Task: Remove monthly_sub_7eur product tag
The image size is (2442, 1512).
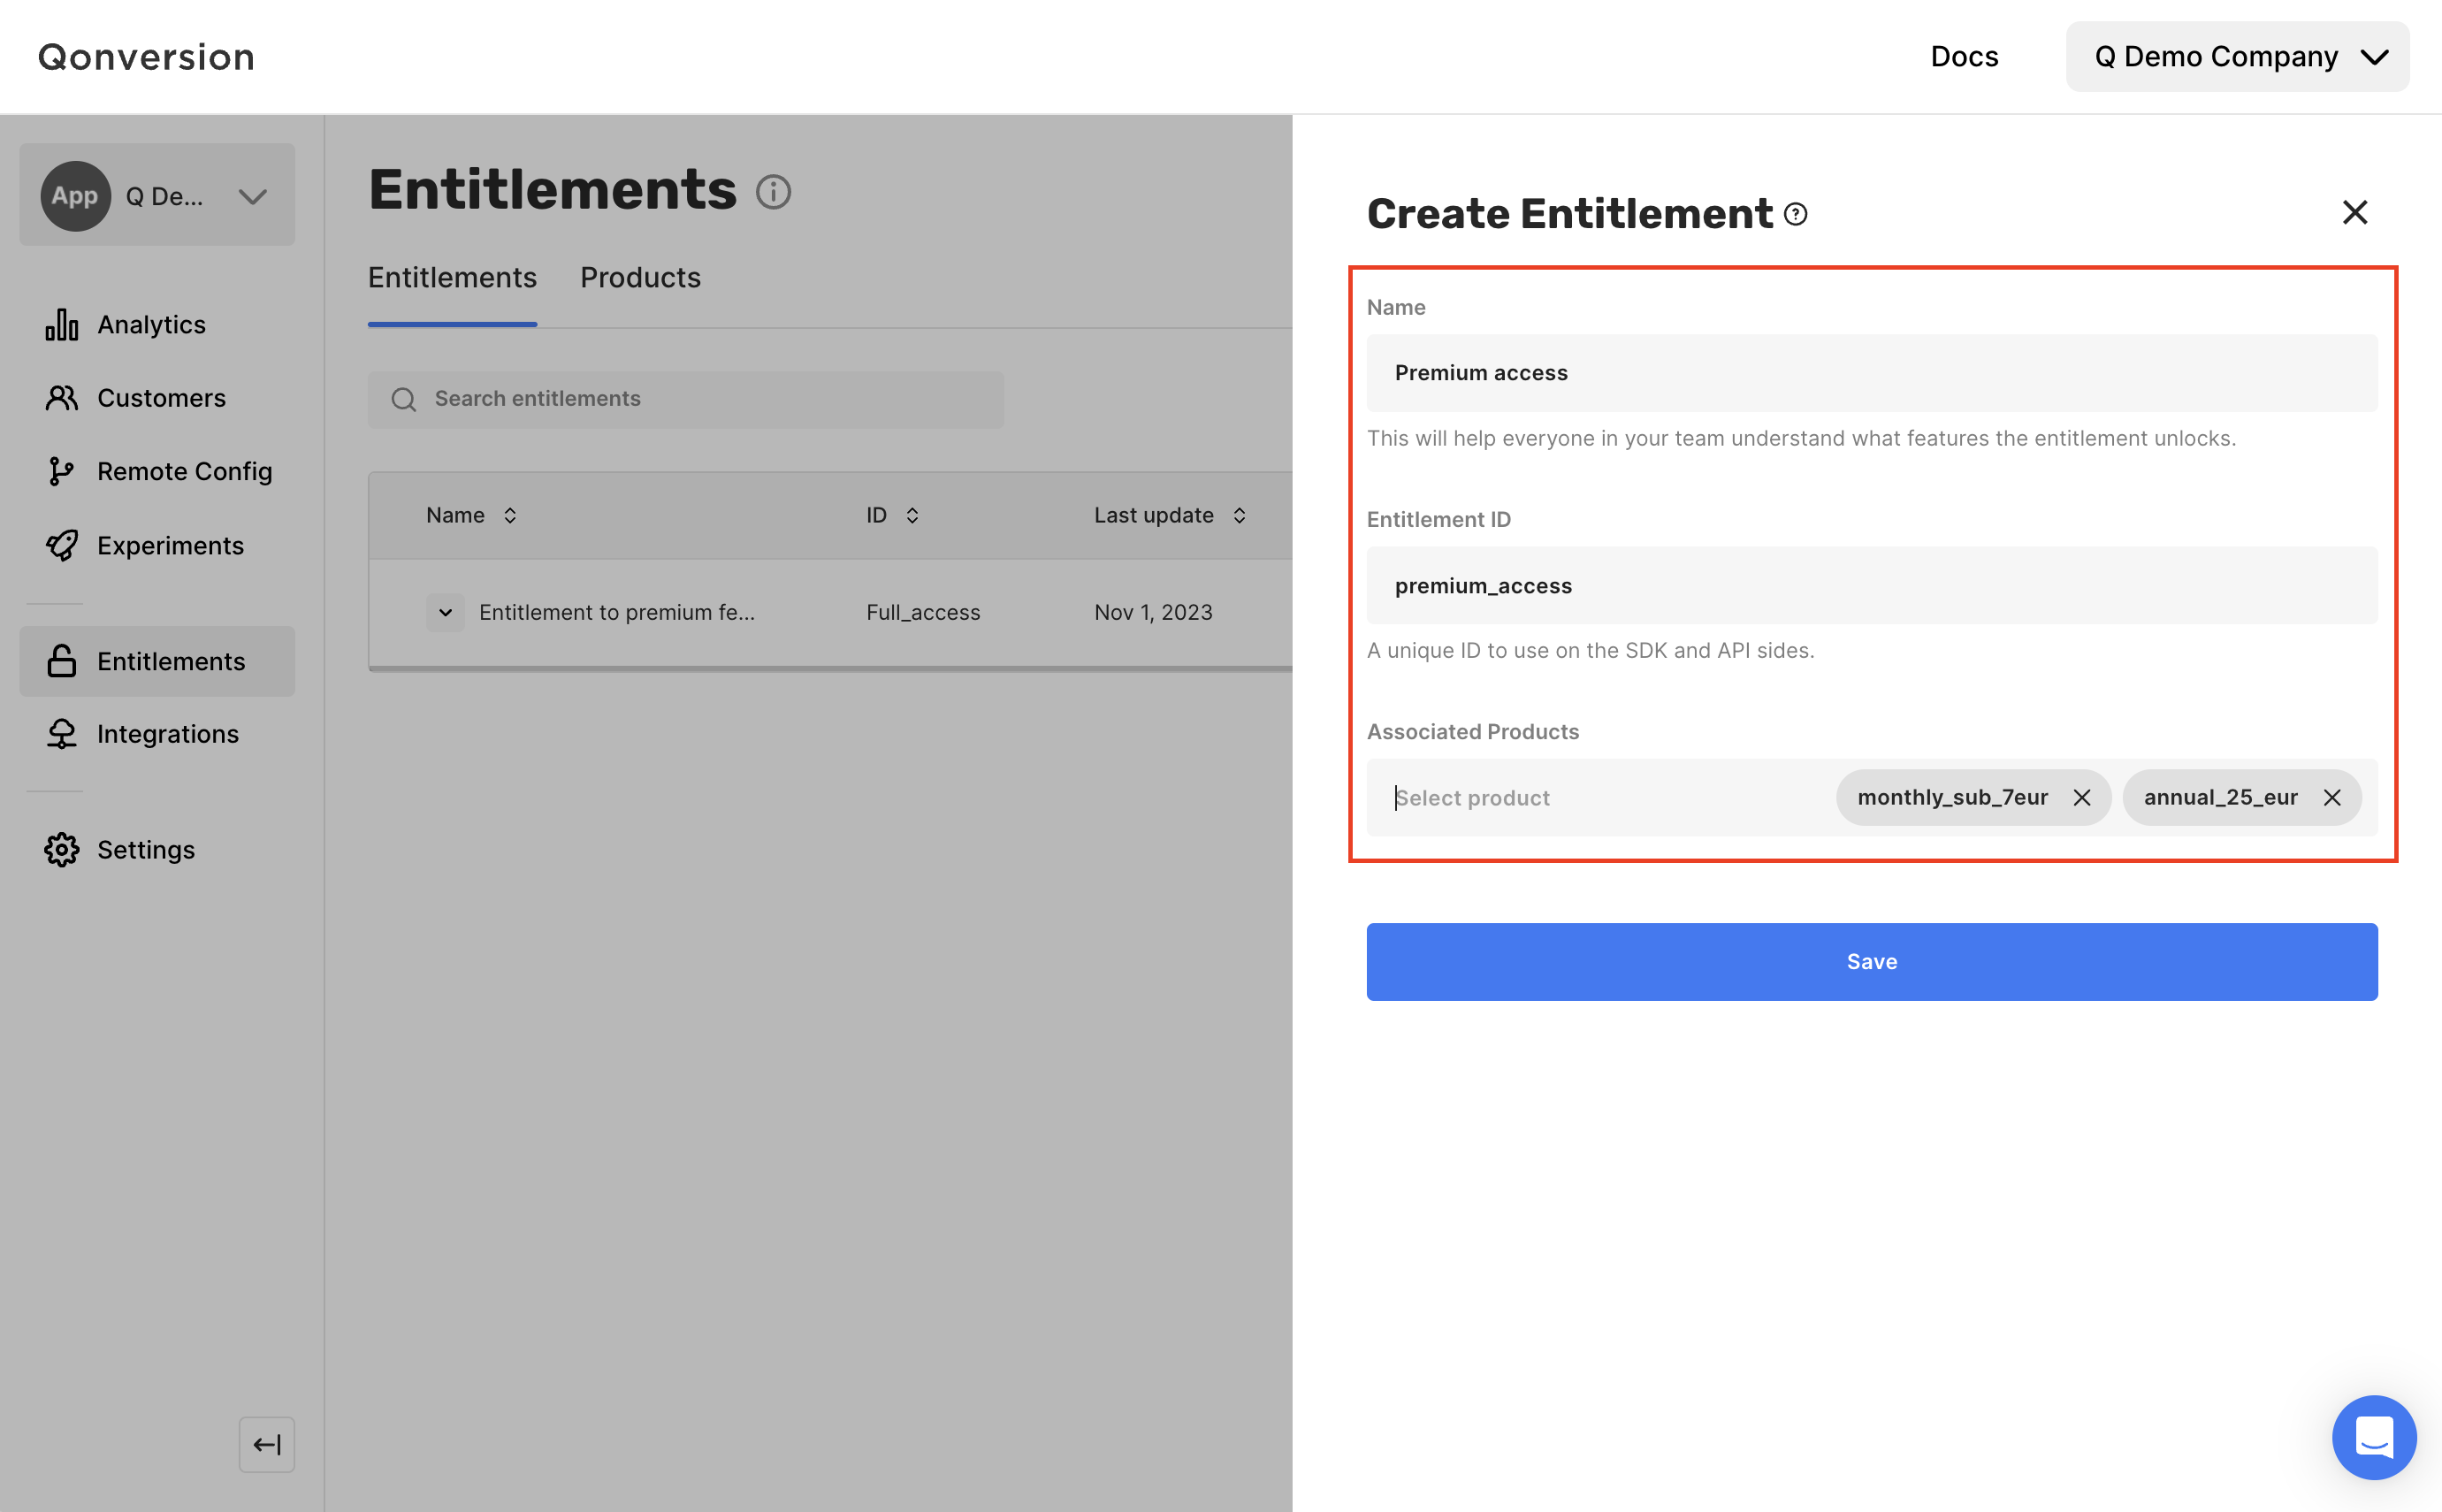Action: point(2081,797)
